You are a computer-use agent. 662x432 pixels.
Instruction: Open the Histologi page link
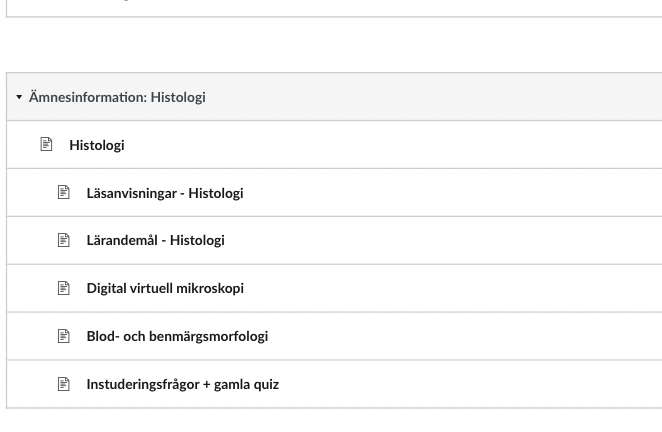coord(97,145)
